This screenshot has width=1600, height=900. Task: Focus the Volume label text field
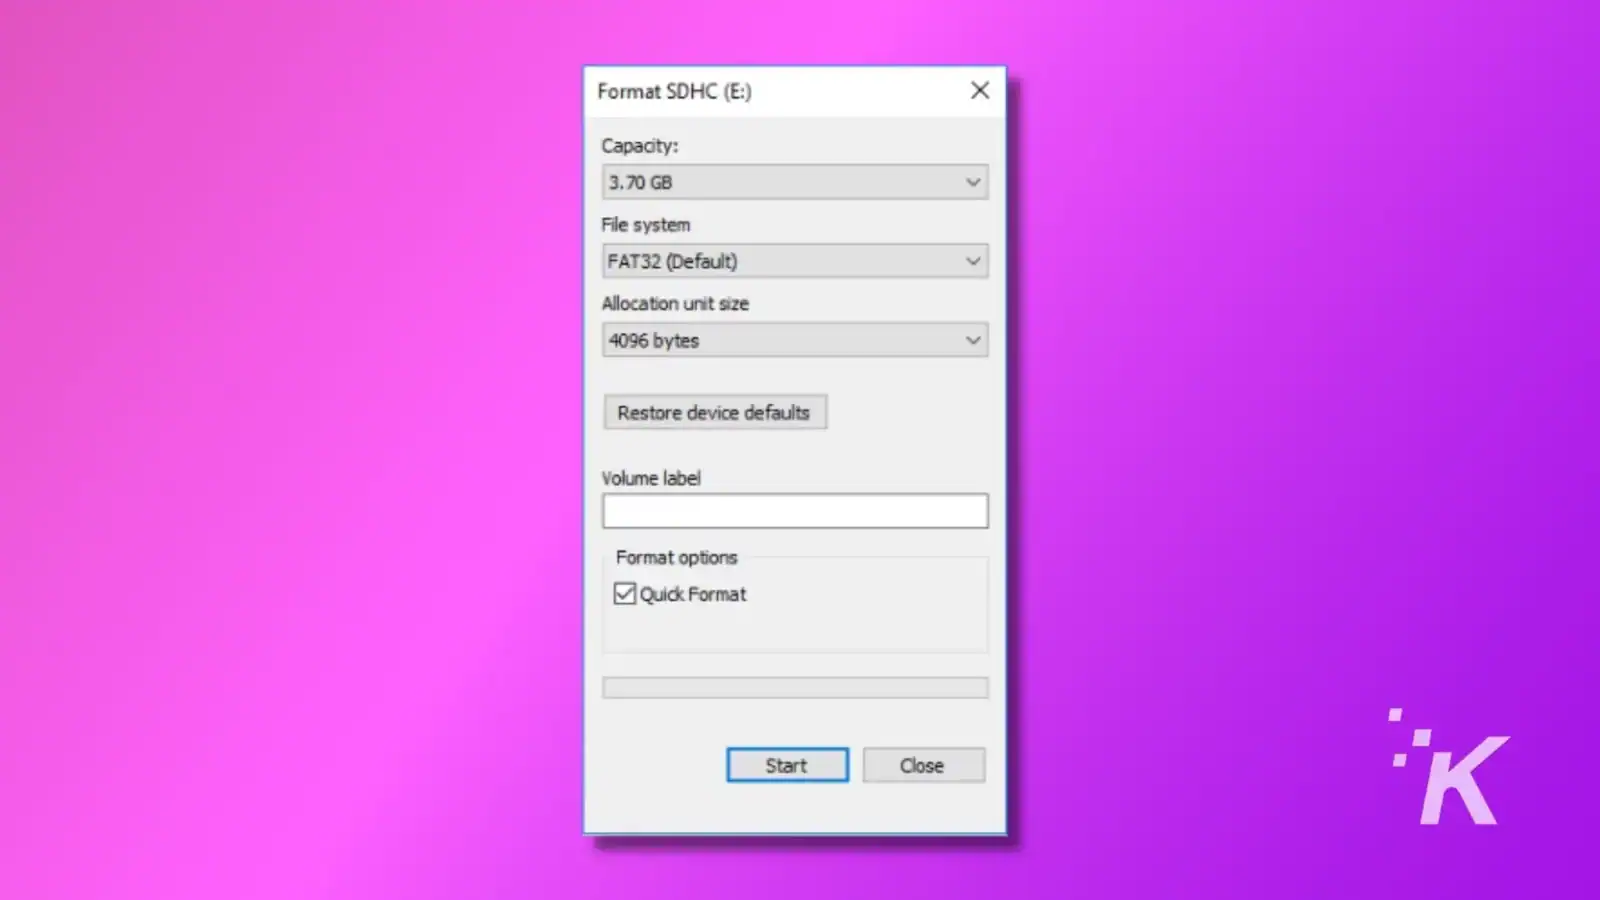pyautogui.click(x=795, y=511)
